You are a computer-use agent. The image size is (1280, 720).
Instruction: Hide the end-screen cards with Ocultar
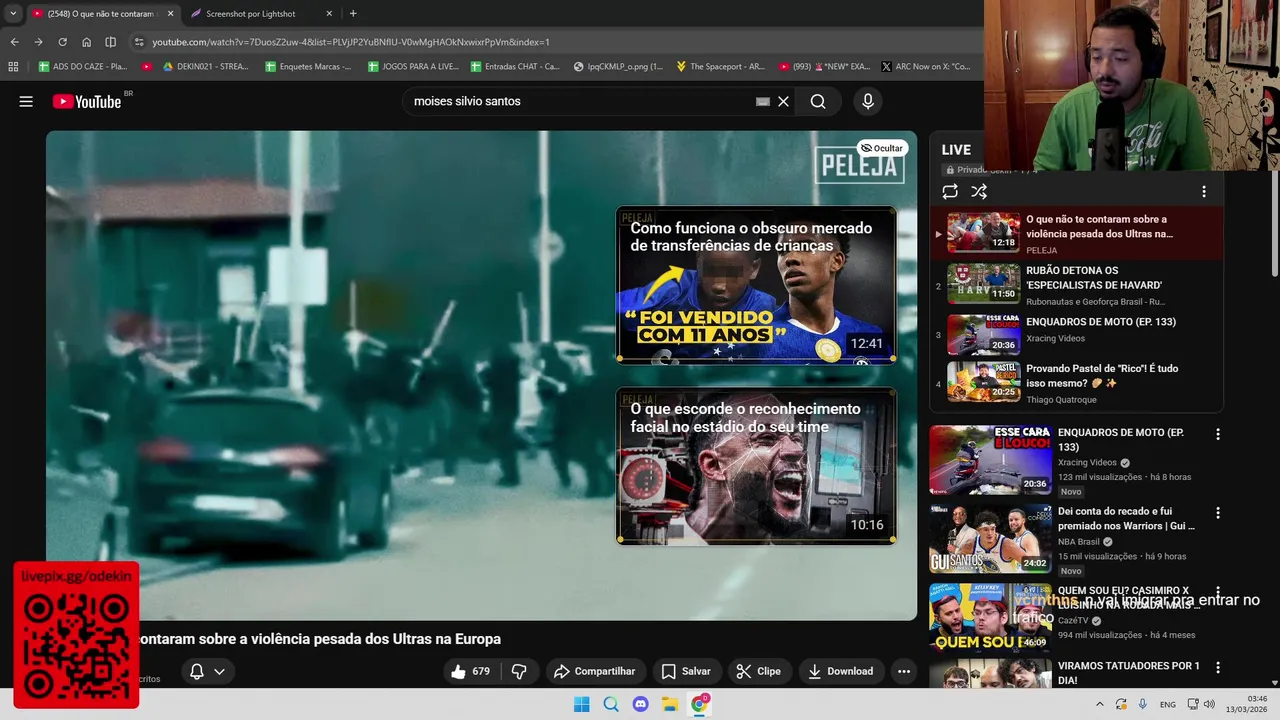click(882, 148)
